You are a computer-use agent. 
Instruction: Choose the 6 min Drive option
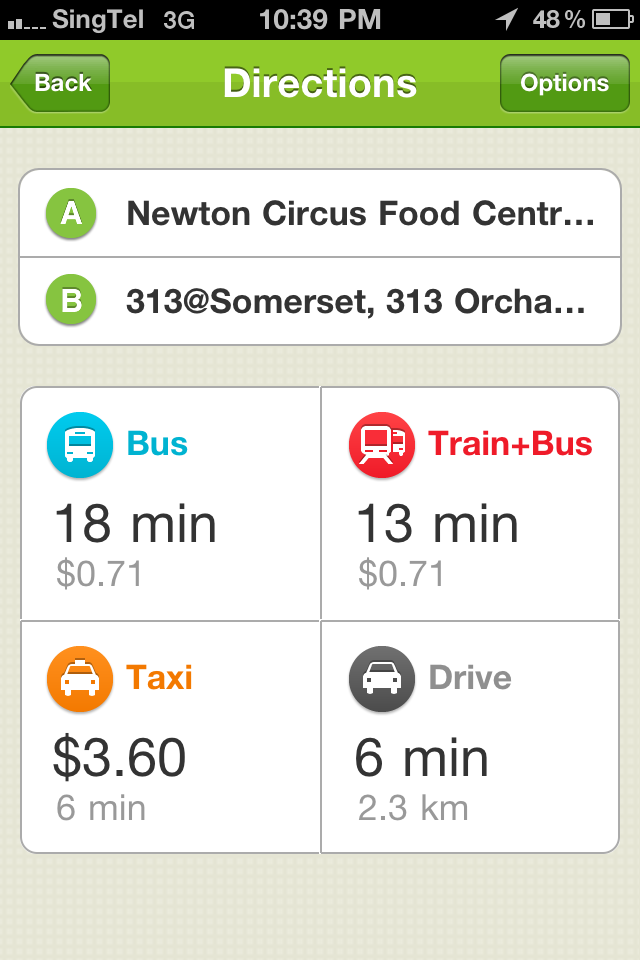(x=470, y=737)
